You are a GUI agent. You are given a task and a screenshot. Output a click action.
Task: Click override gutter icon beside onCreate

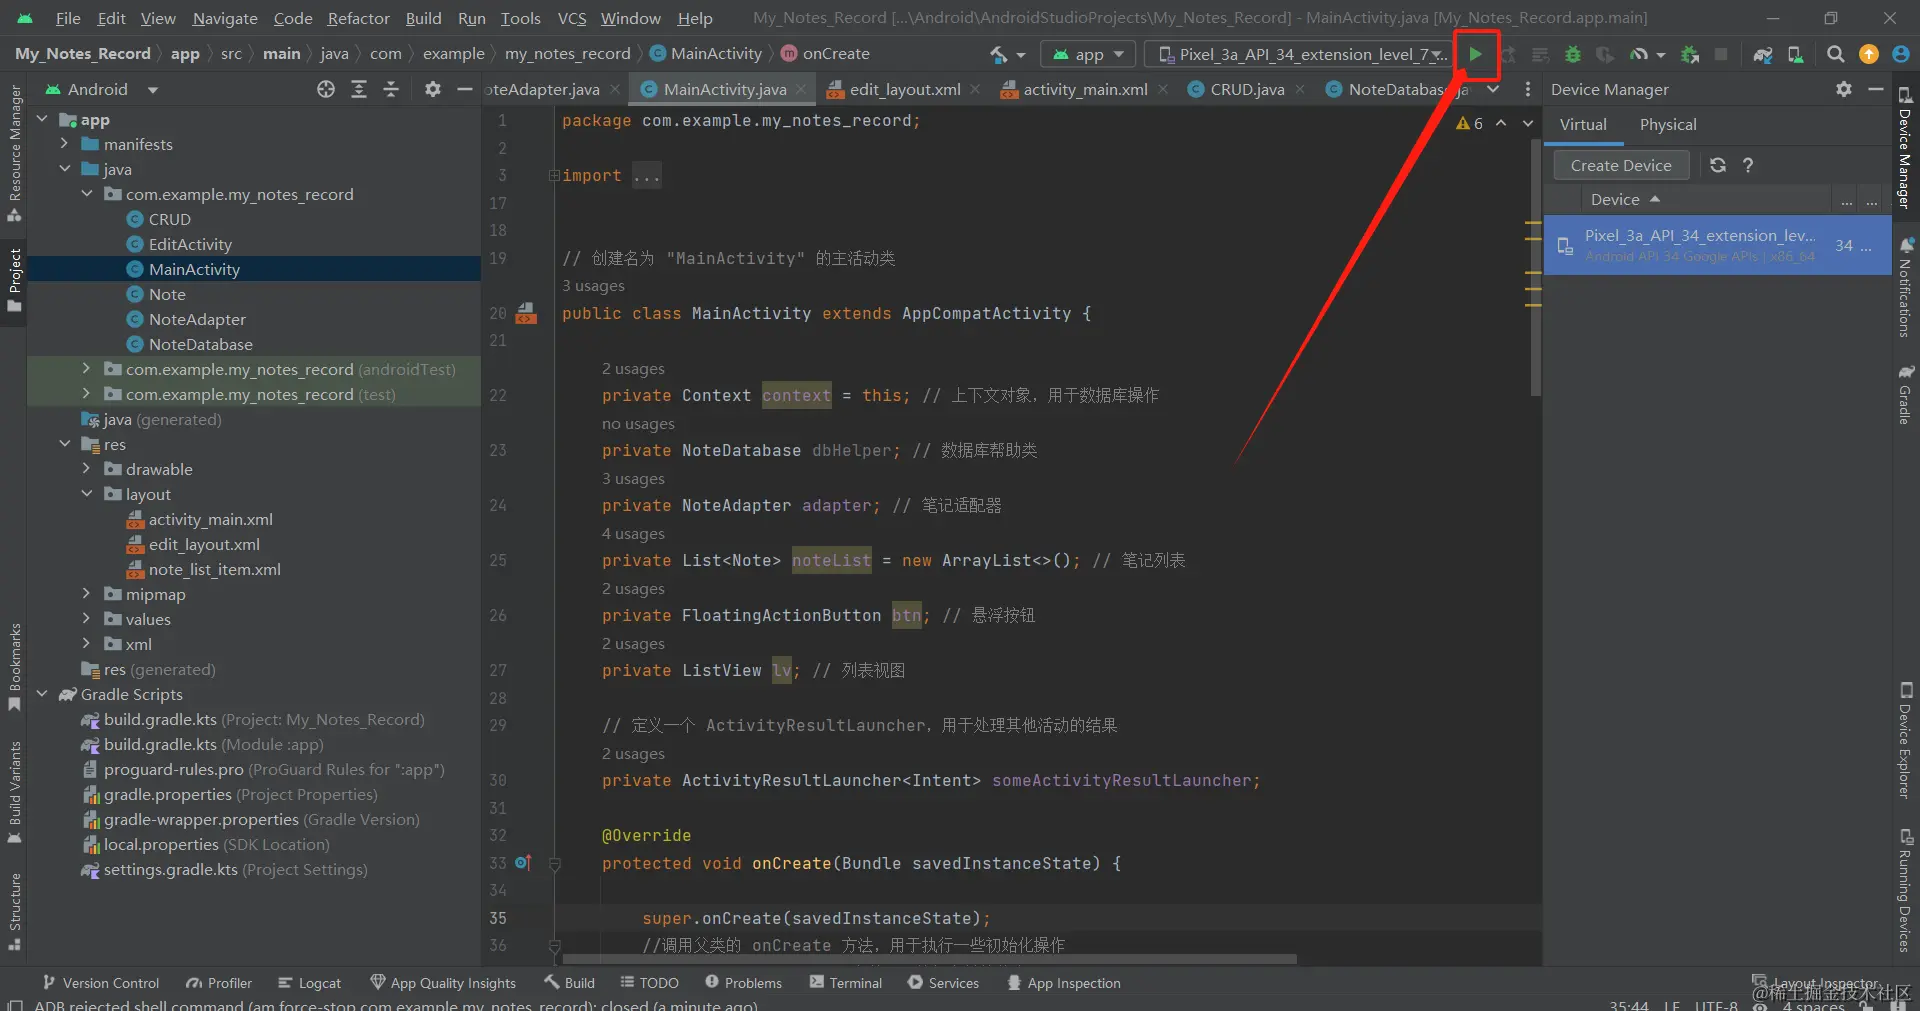tap(523, 862)
